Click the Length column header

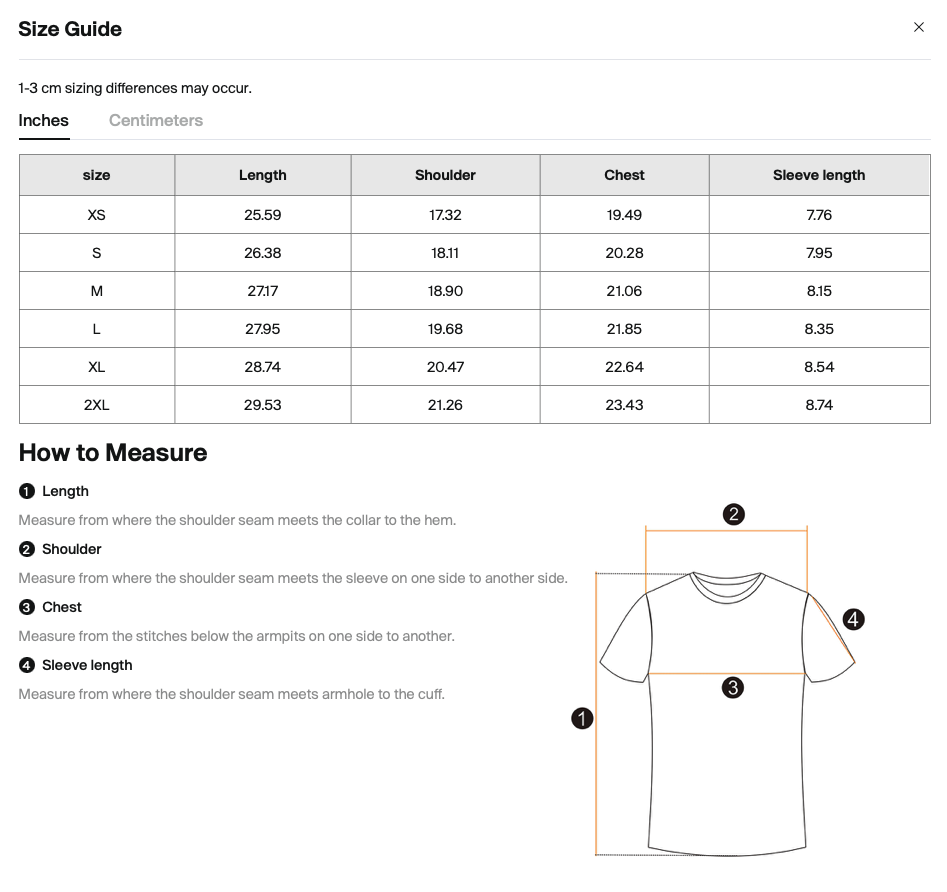click(x=263, y=176)
